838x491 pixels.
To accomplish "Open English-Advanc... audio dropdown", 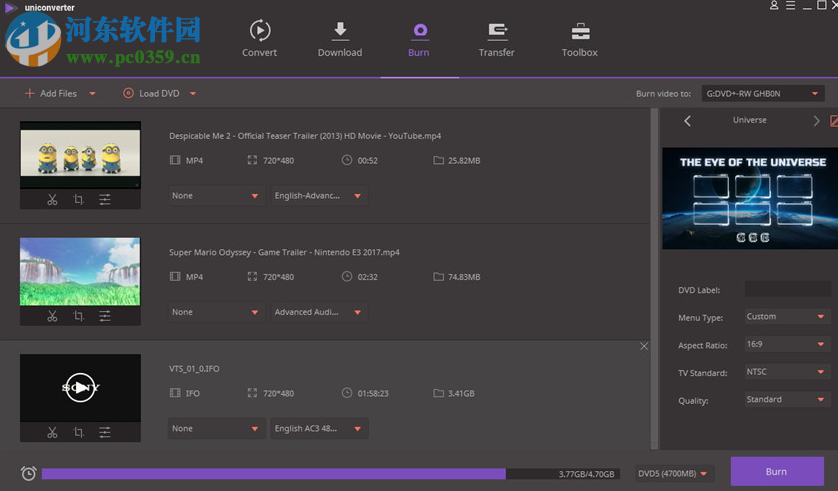I will click(319, 196).
